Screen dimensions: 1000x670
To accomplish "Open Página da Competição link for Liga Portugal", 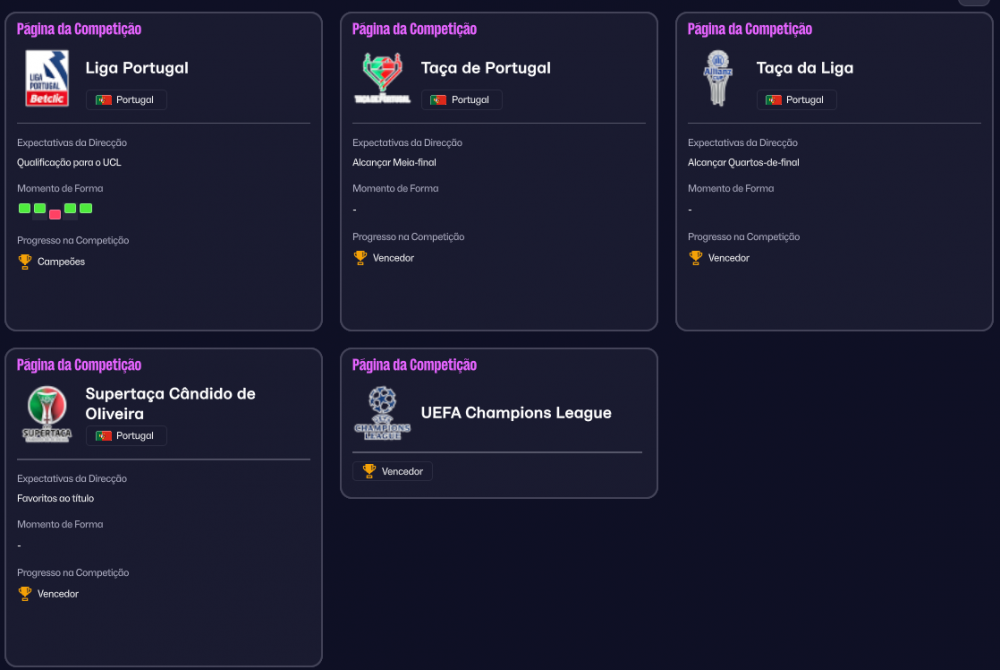I will (x=79, y=29).
